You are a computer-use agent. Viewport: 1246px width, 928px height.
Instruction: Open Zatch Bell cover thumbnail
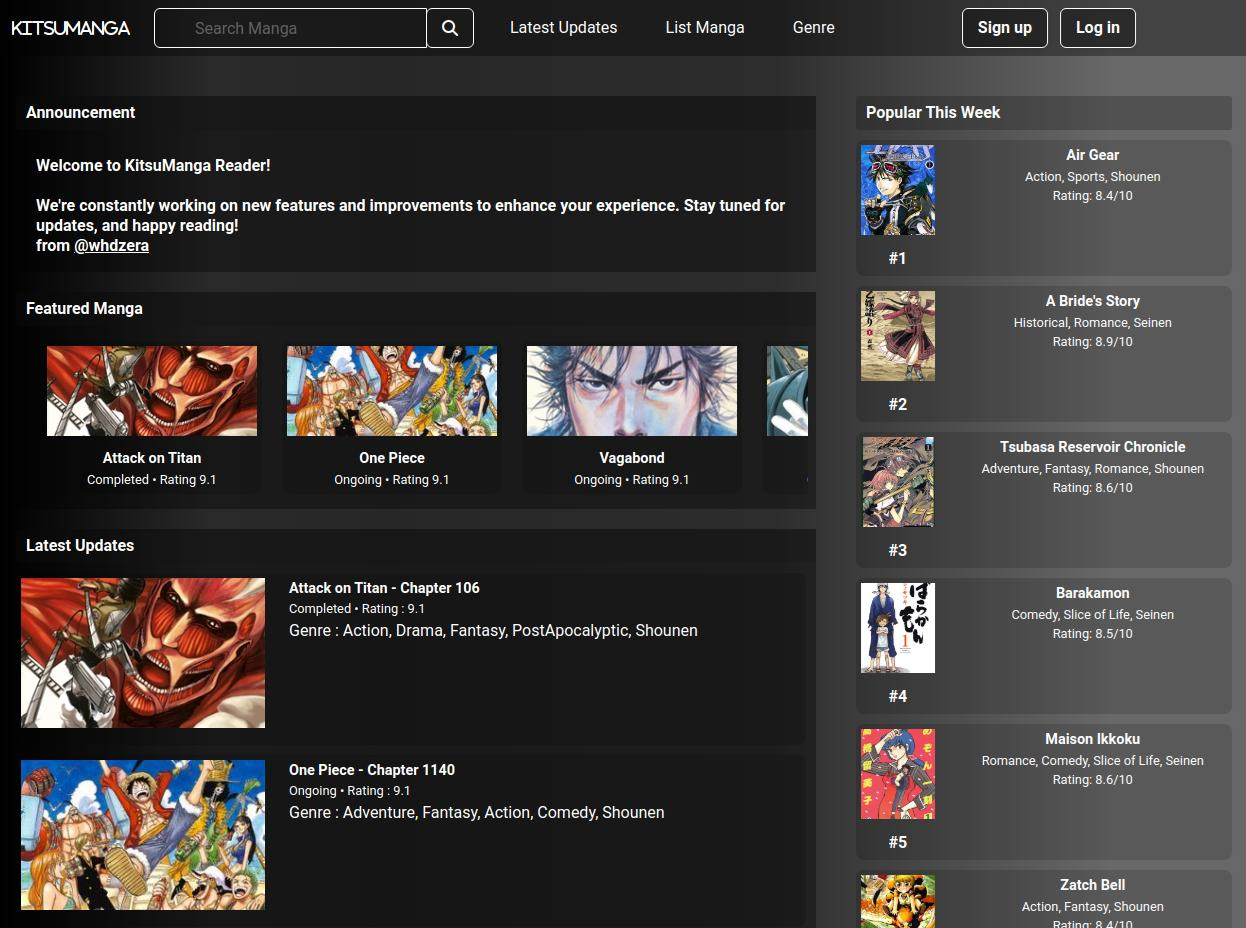click(x=898, y=901)
